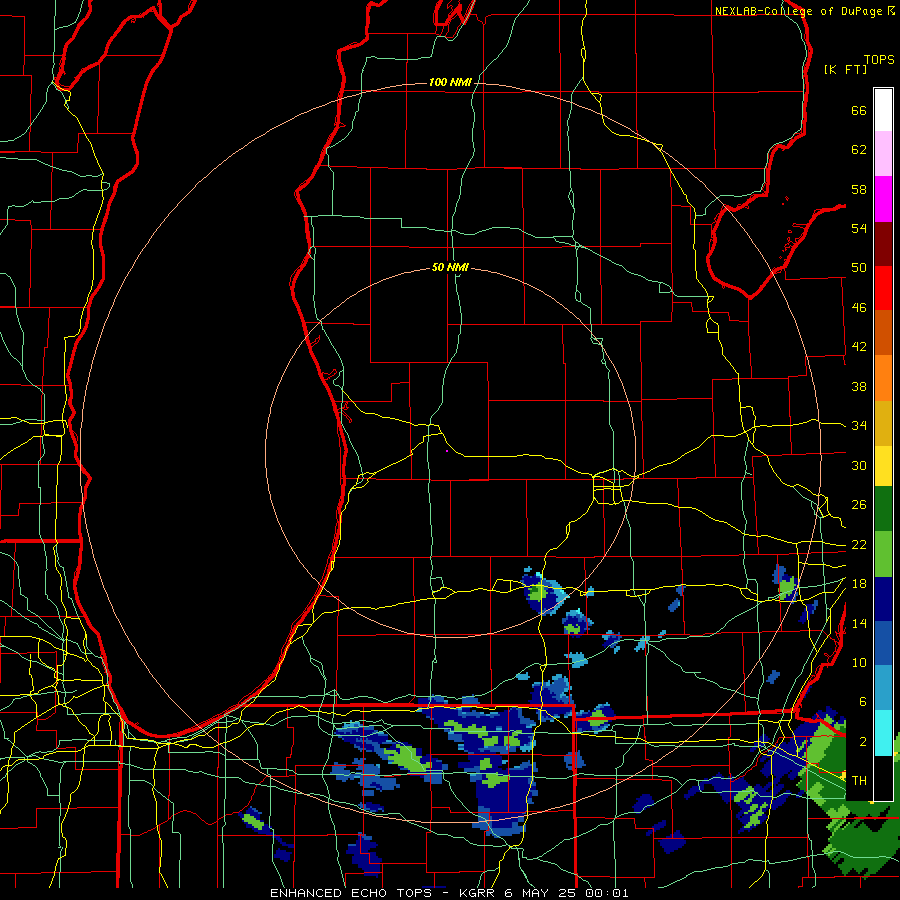Click the legend value "22"
This screenshot has width=900, height=900.
[859, 544]
